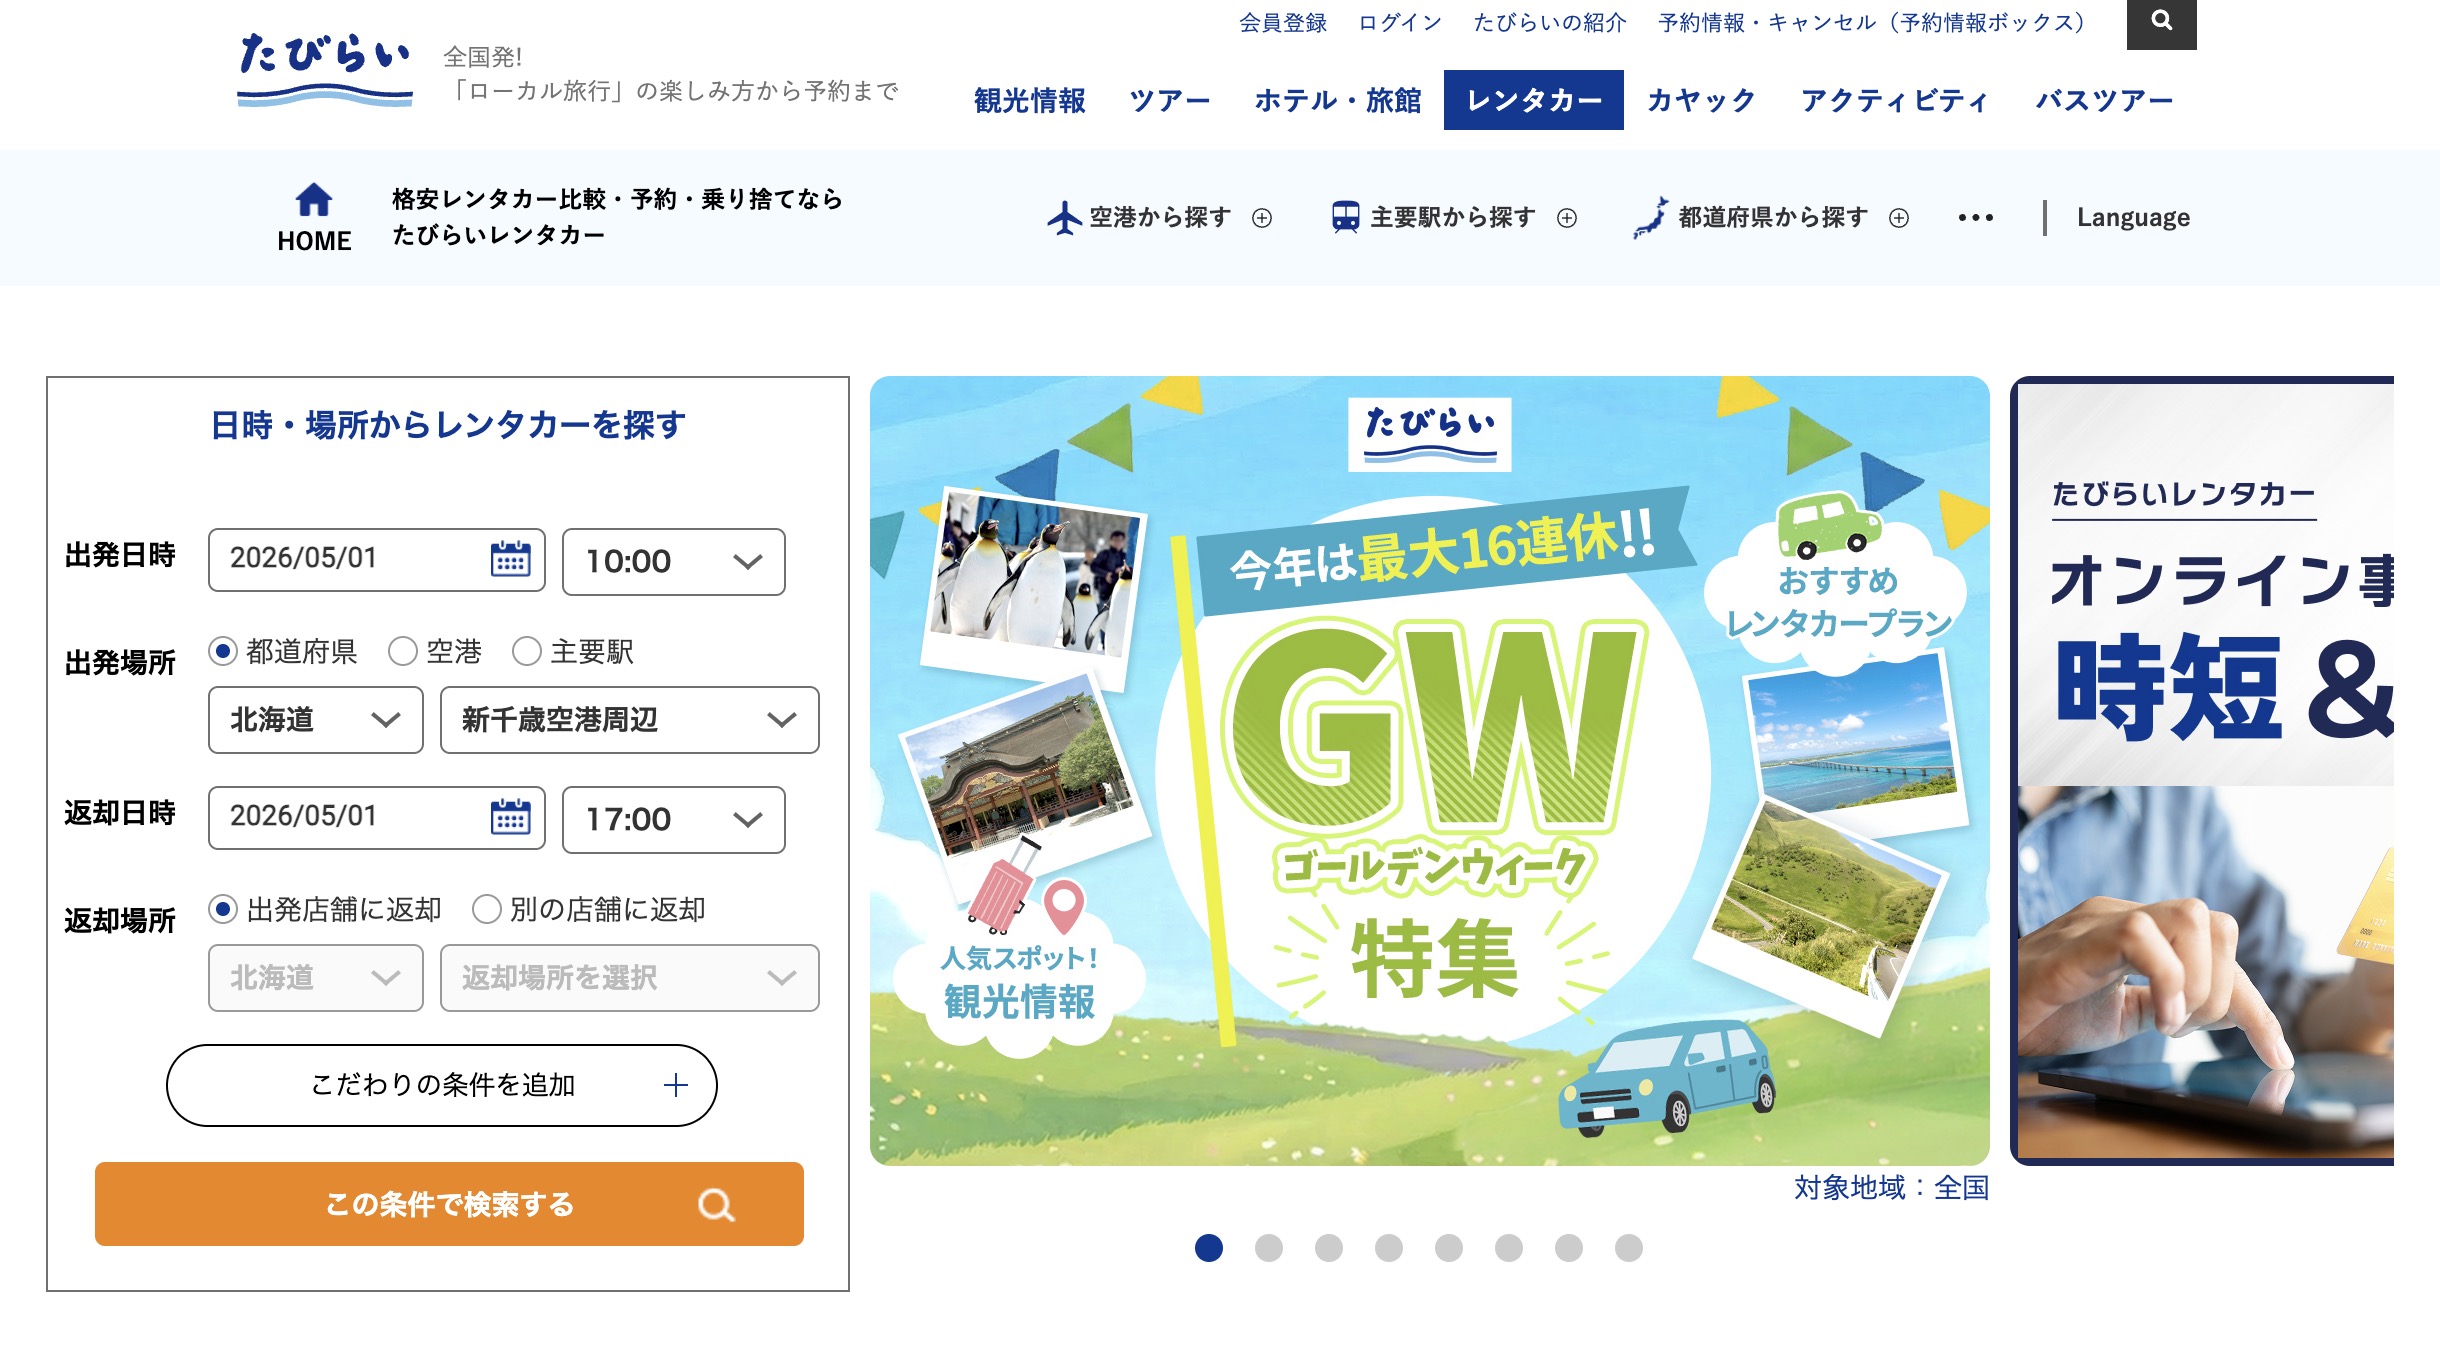Click the orange この条件で検索する button
Viewport: 2440px width, 1368px height.
[x=449, y=1204]
